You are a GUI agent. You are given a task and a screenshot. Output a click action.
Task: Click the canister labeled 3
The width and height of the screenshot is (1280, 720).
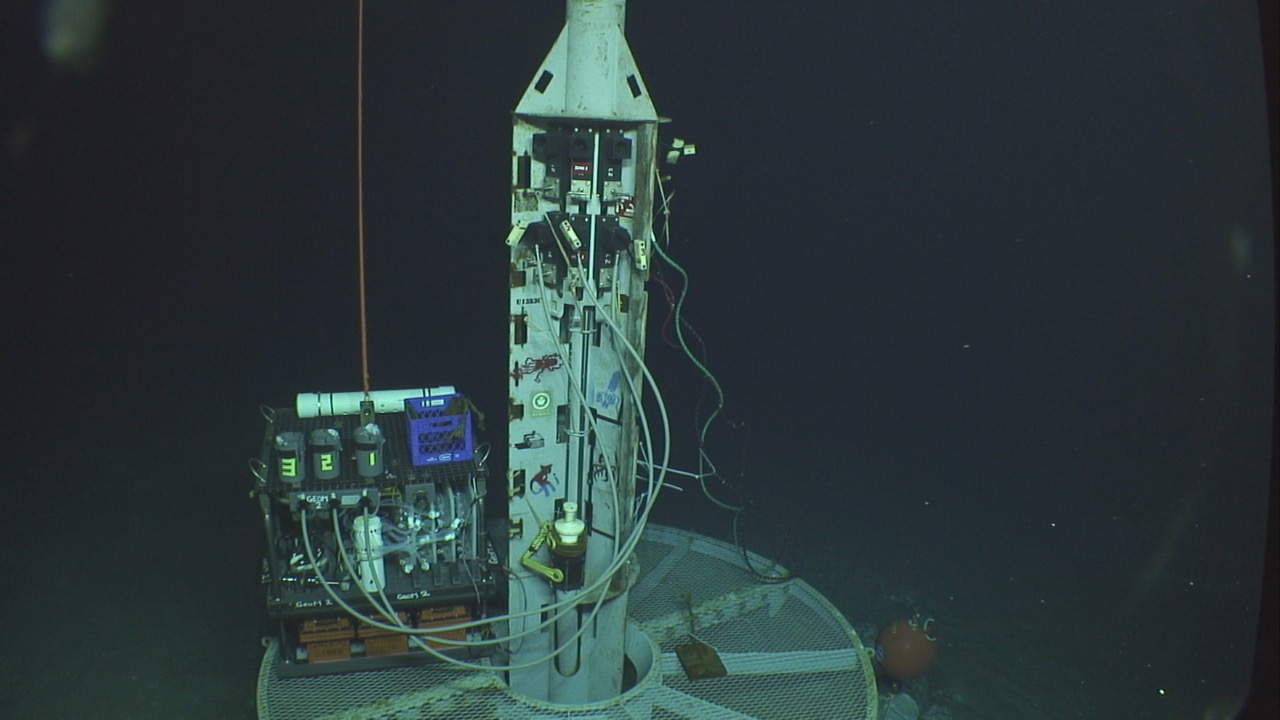(289, 457)
